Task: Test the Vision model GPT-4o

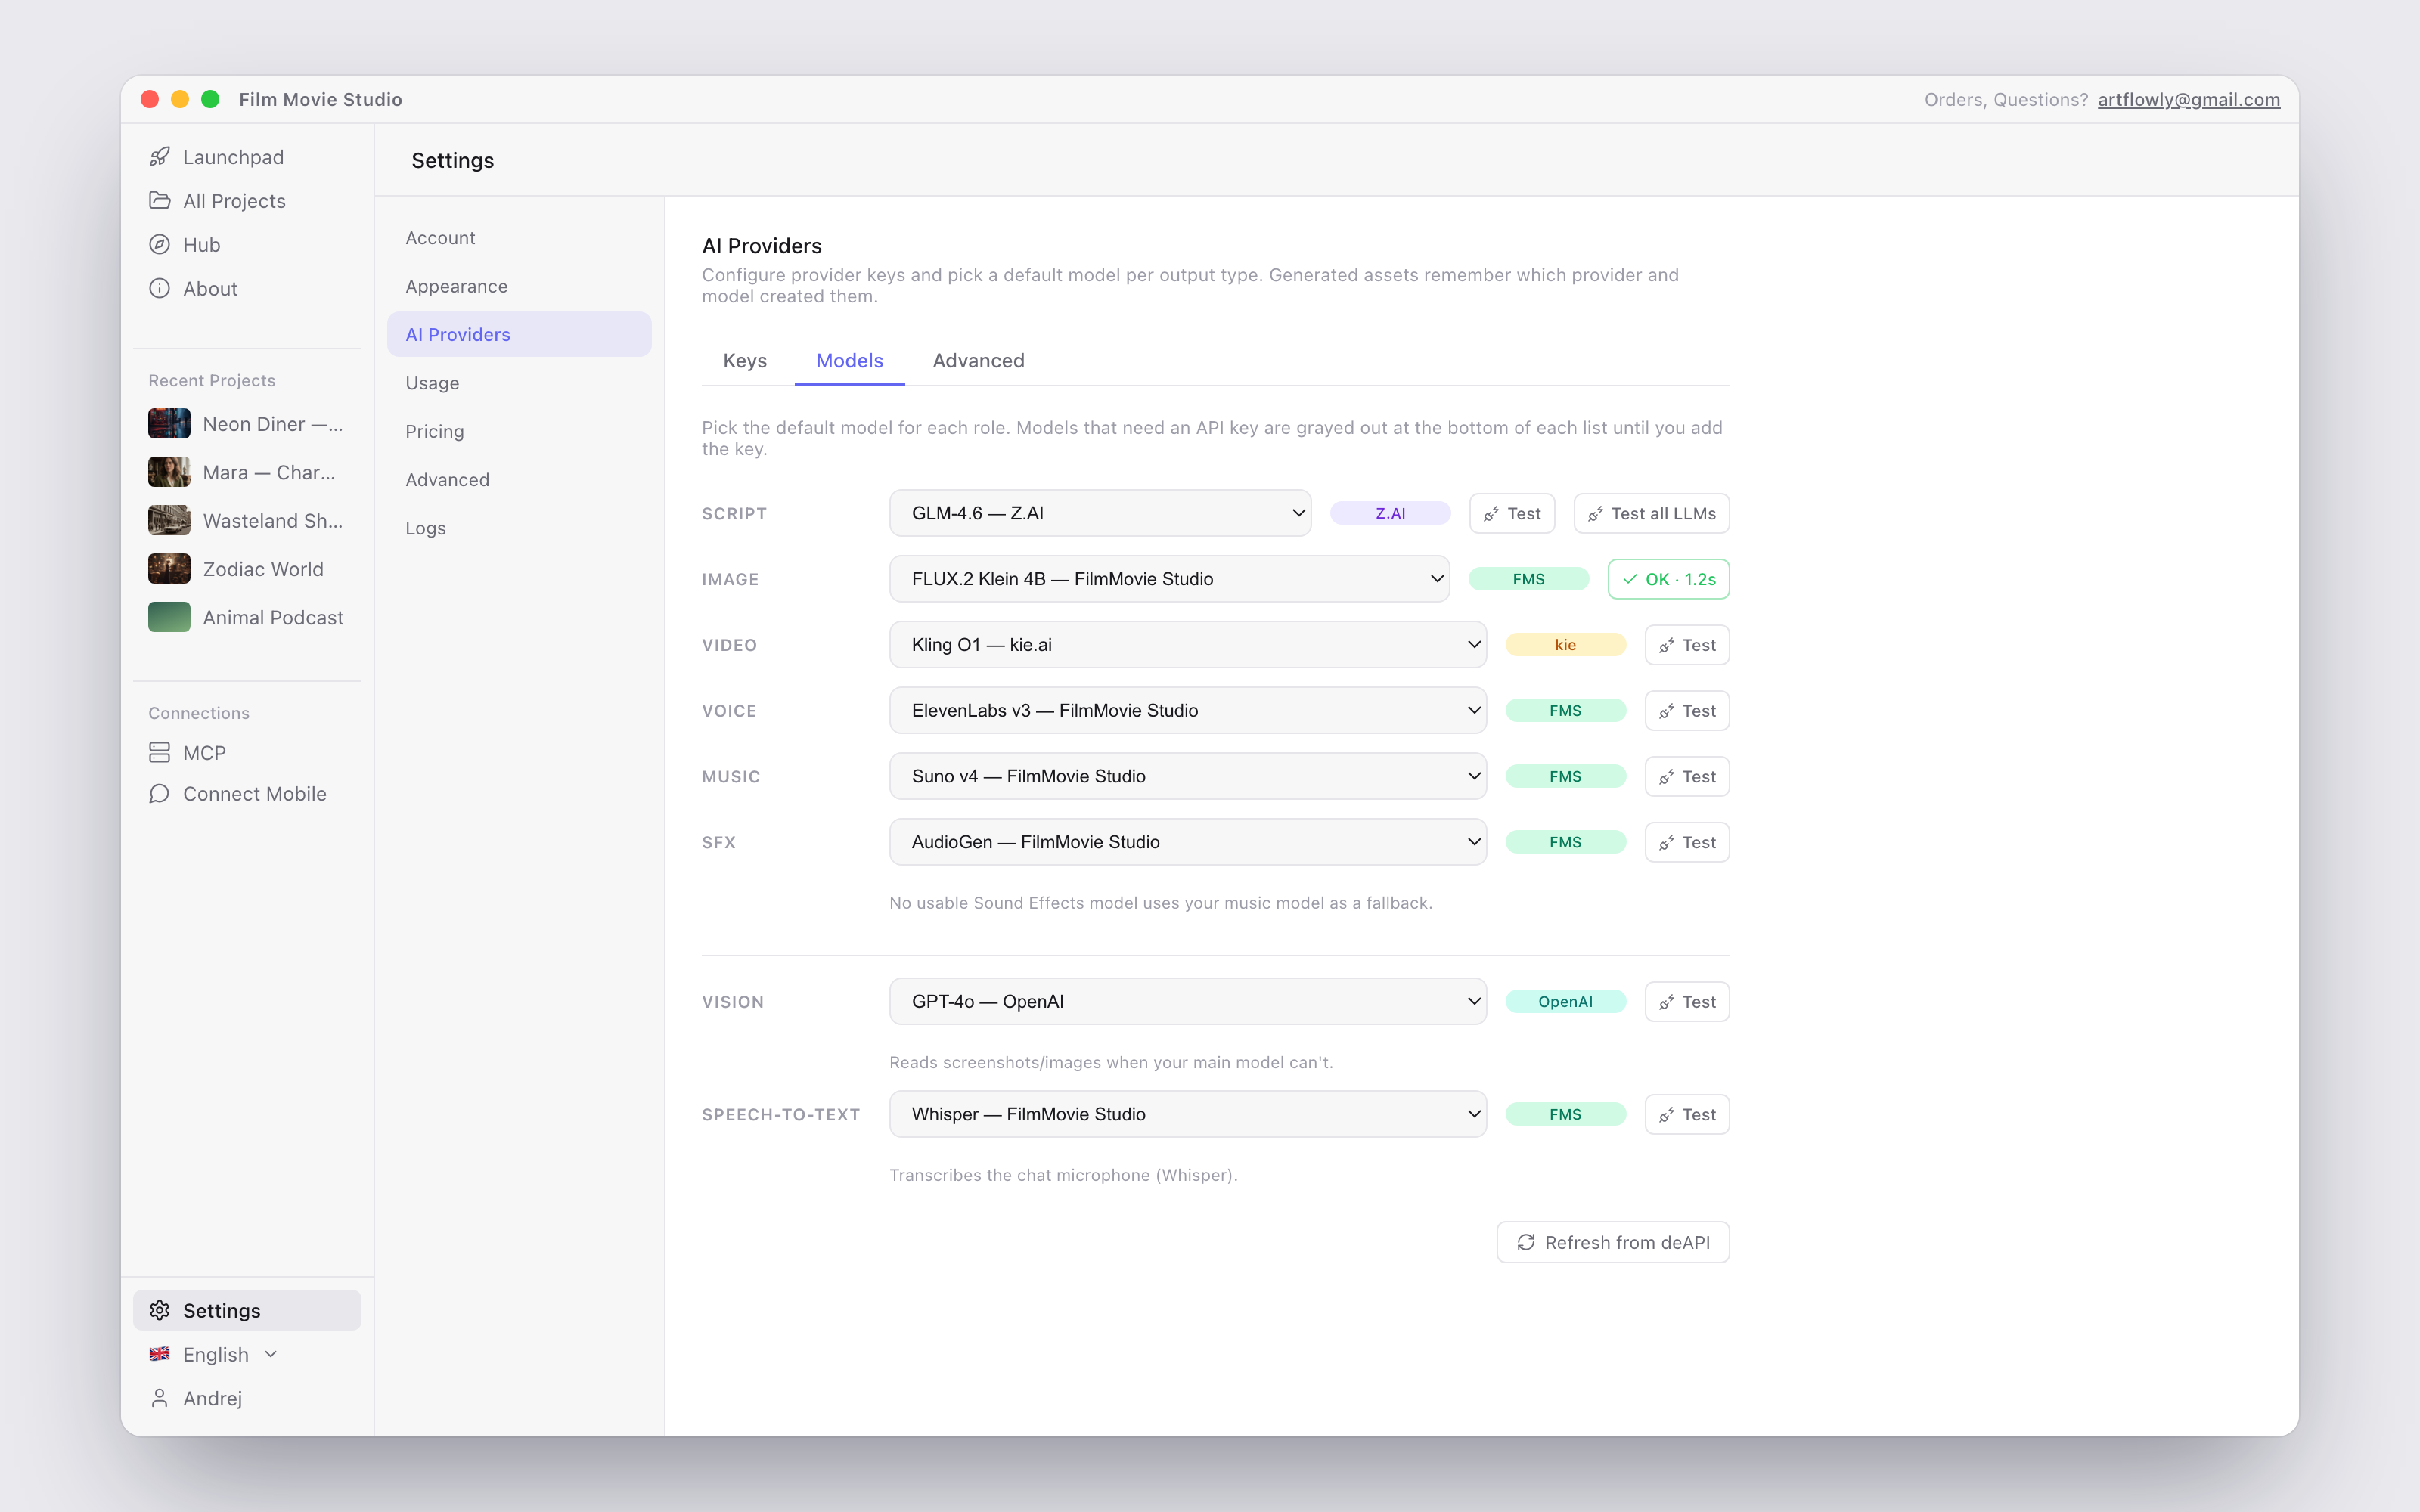Action: [1687, 1001]
